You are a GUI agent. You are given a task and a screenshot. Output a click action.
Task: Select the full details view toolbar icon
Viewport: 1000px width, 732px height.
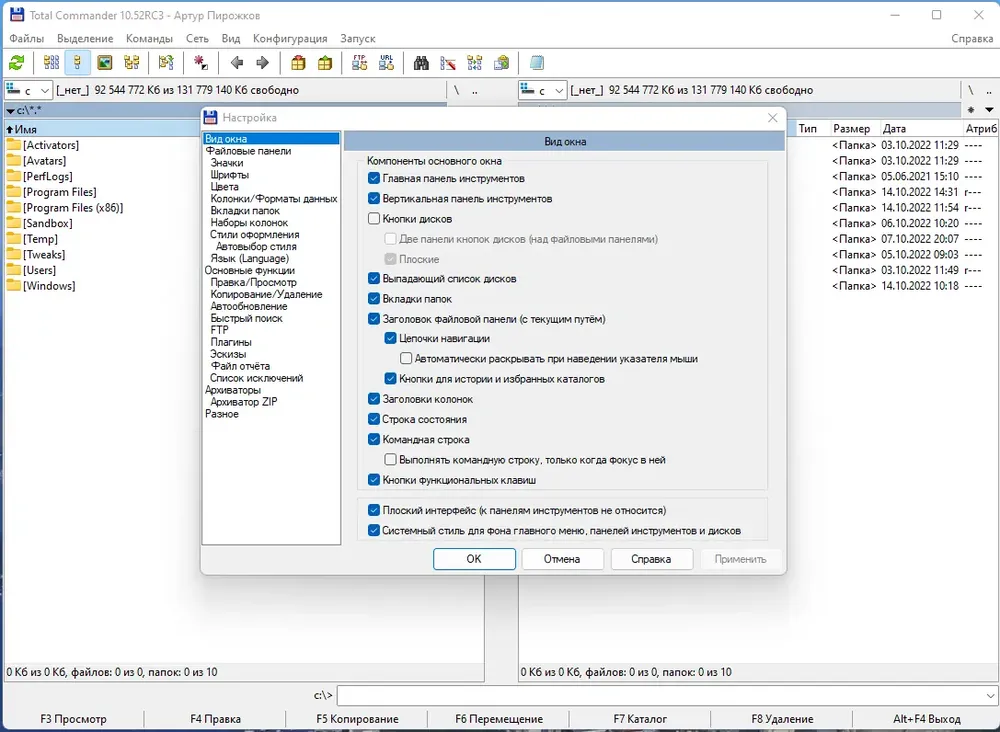point(77,62)
